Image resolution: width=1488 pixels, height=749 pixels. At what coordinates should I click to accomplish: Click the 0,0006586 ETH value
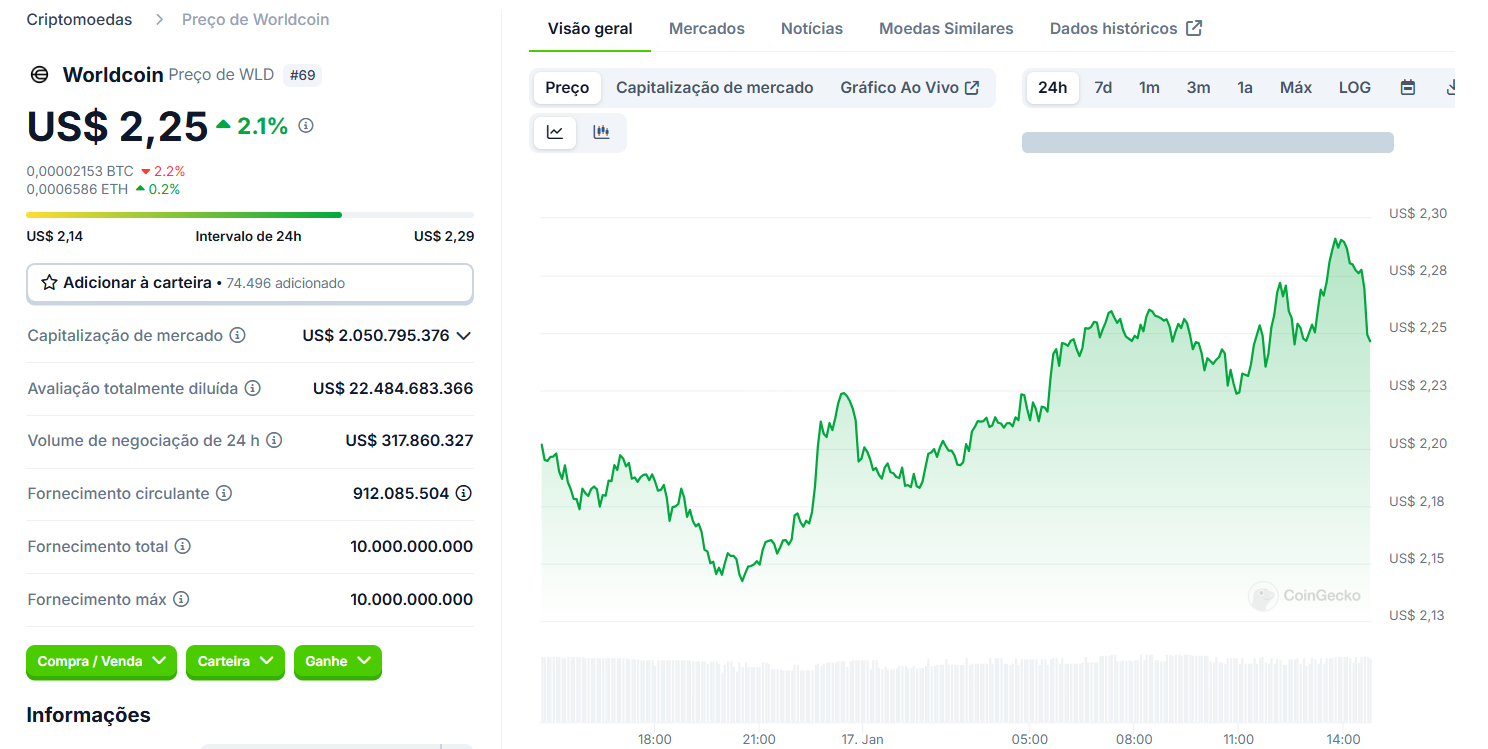click(77, 189)
